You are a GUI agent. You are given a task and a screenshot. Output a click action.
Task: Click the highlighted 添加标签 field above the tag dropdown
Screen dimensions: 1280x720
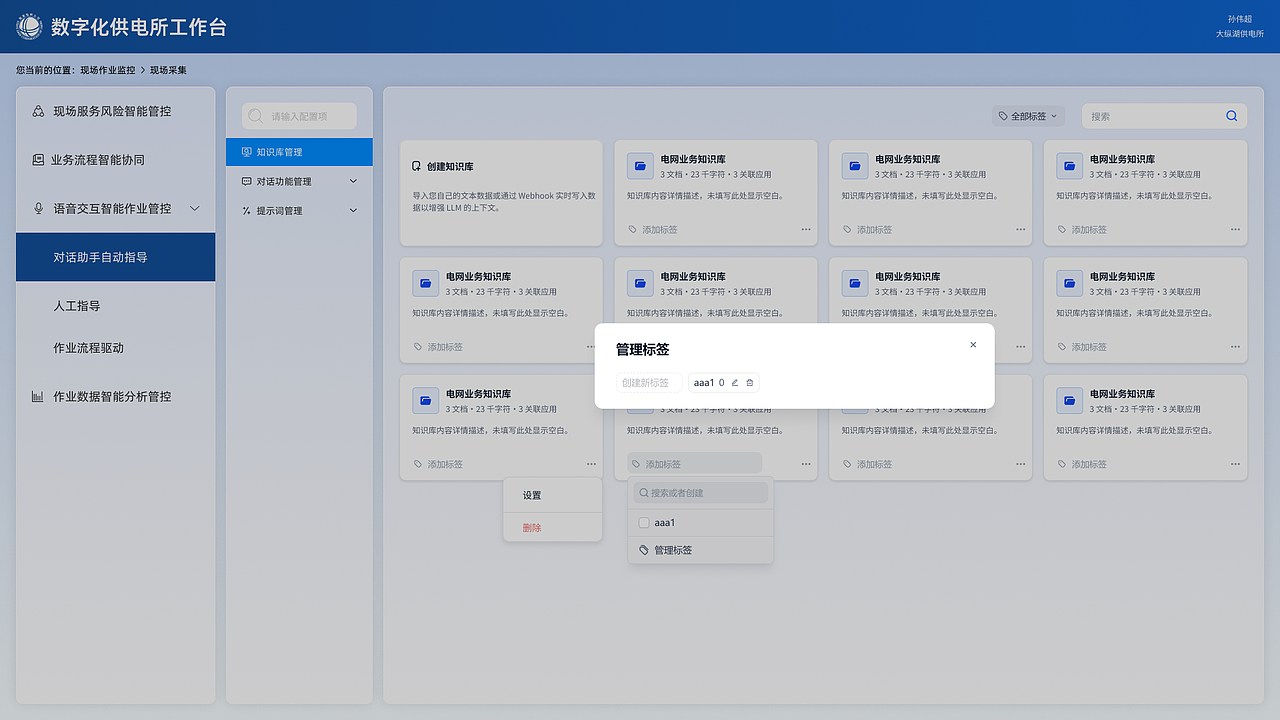coord(695,463)
